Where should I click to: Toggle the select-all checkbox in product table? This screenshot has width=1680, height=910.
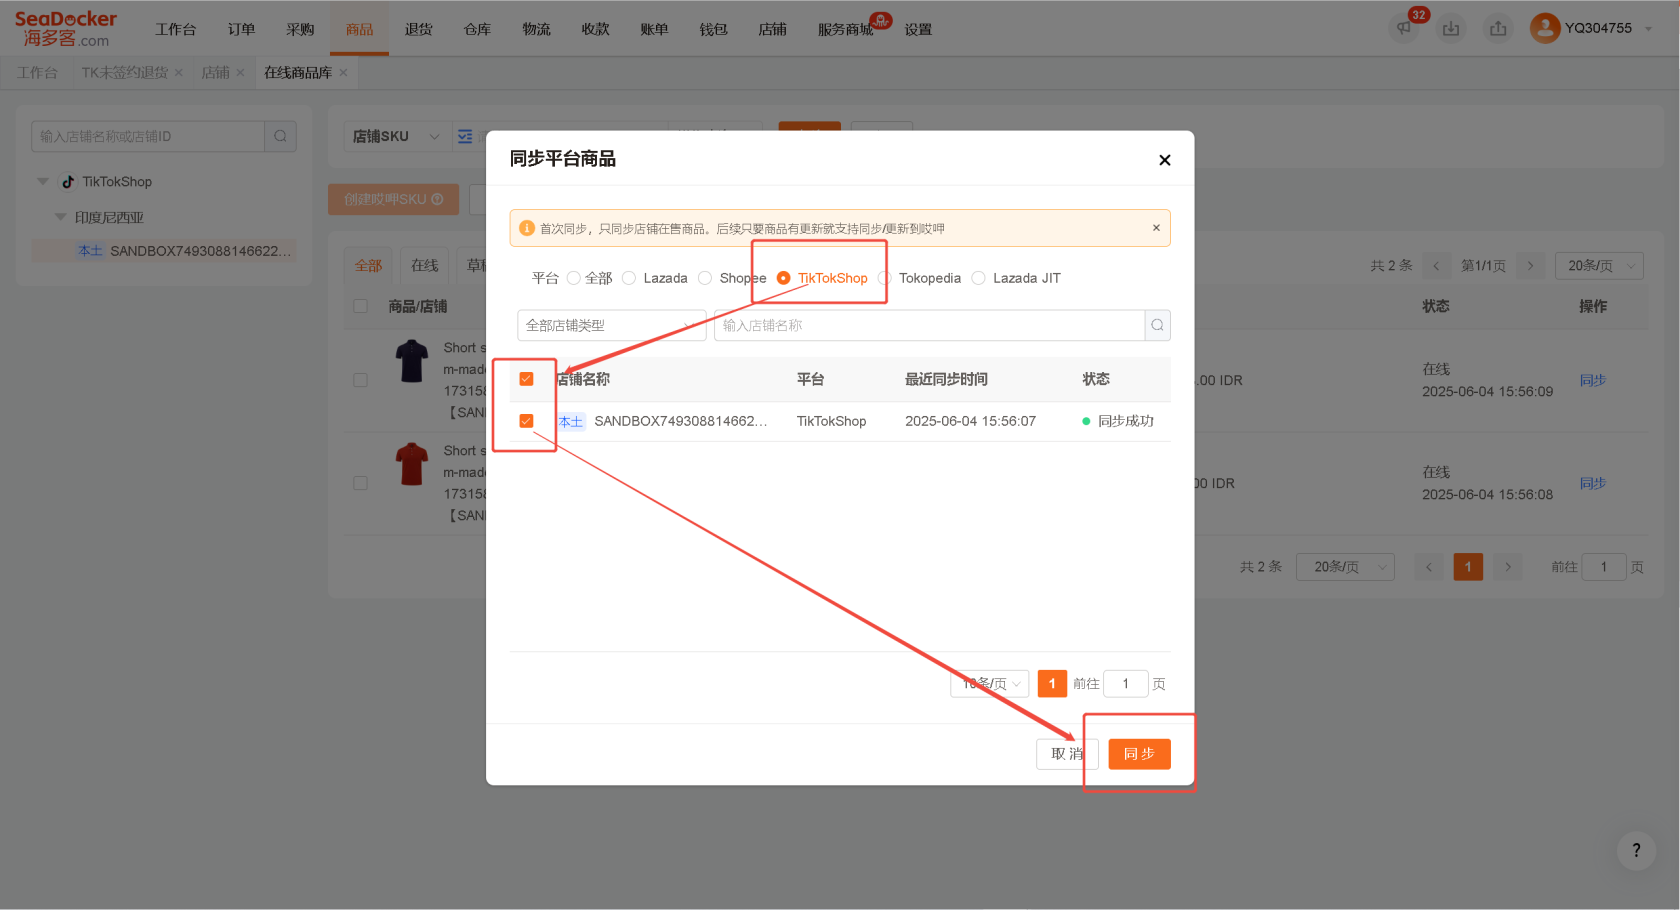point(361,306)
